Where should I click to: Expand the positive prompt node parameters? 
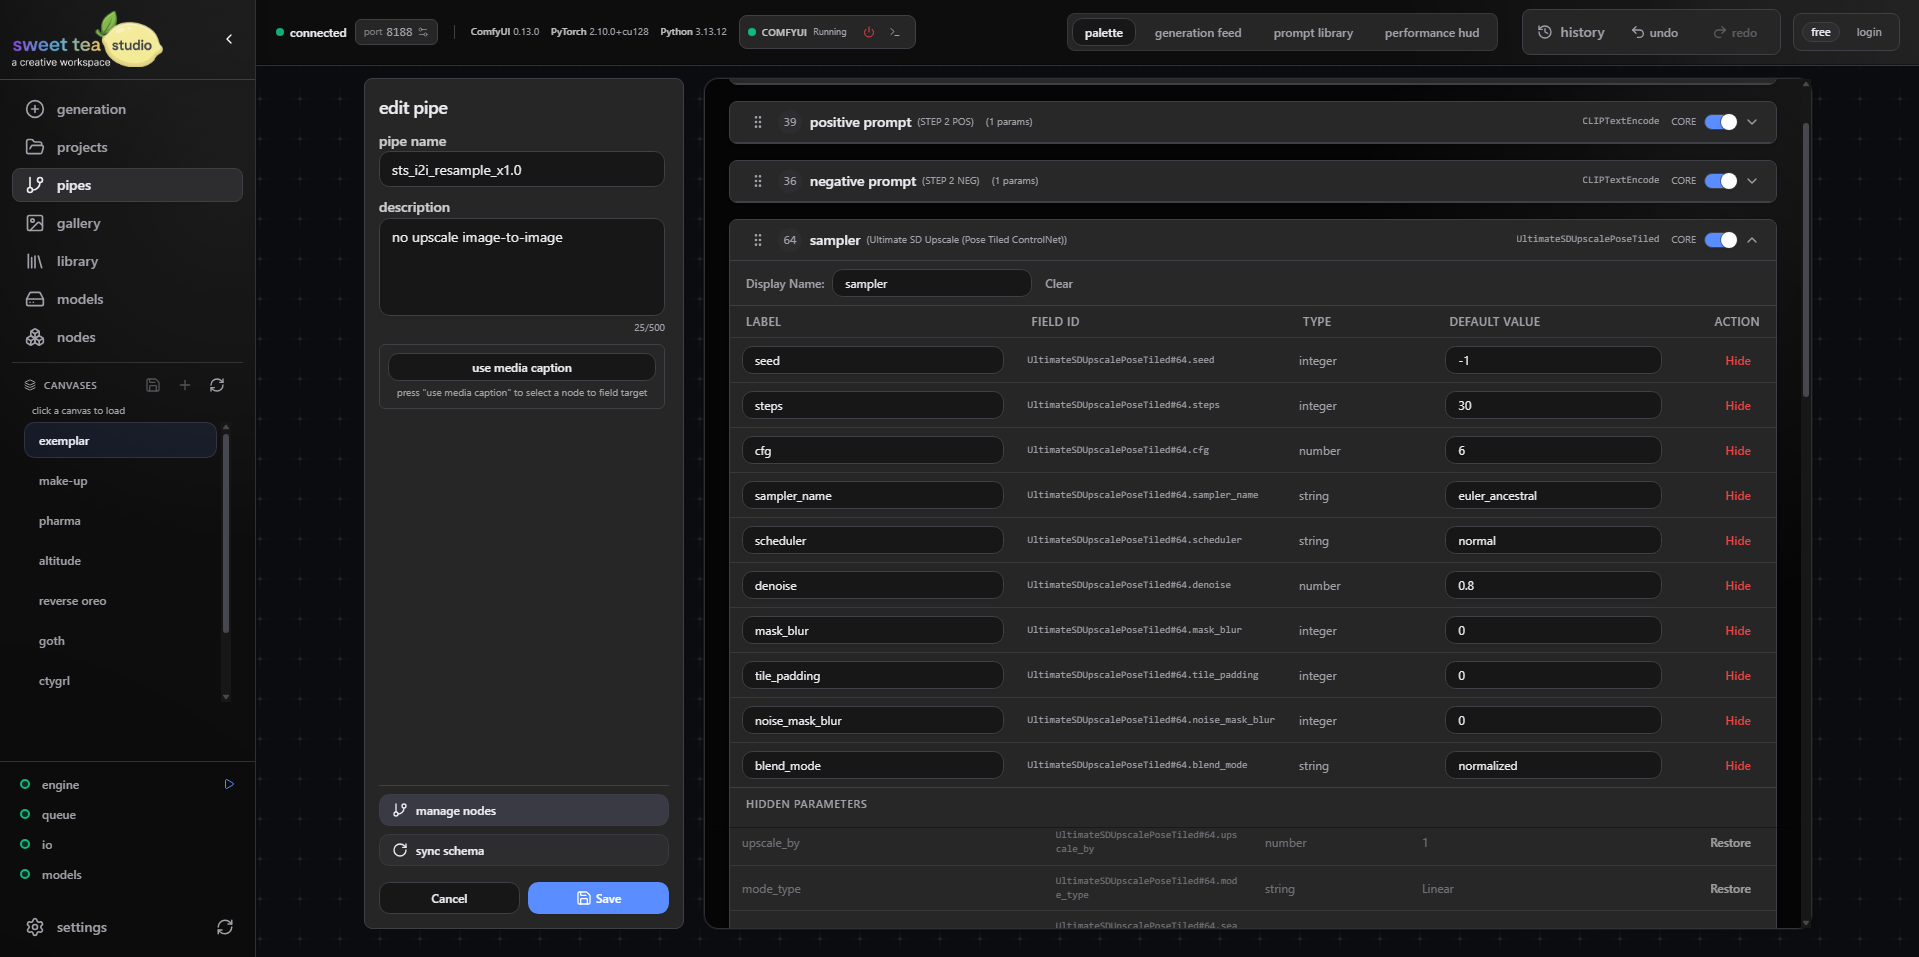tap(1752, 122)
